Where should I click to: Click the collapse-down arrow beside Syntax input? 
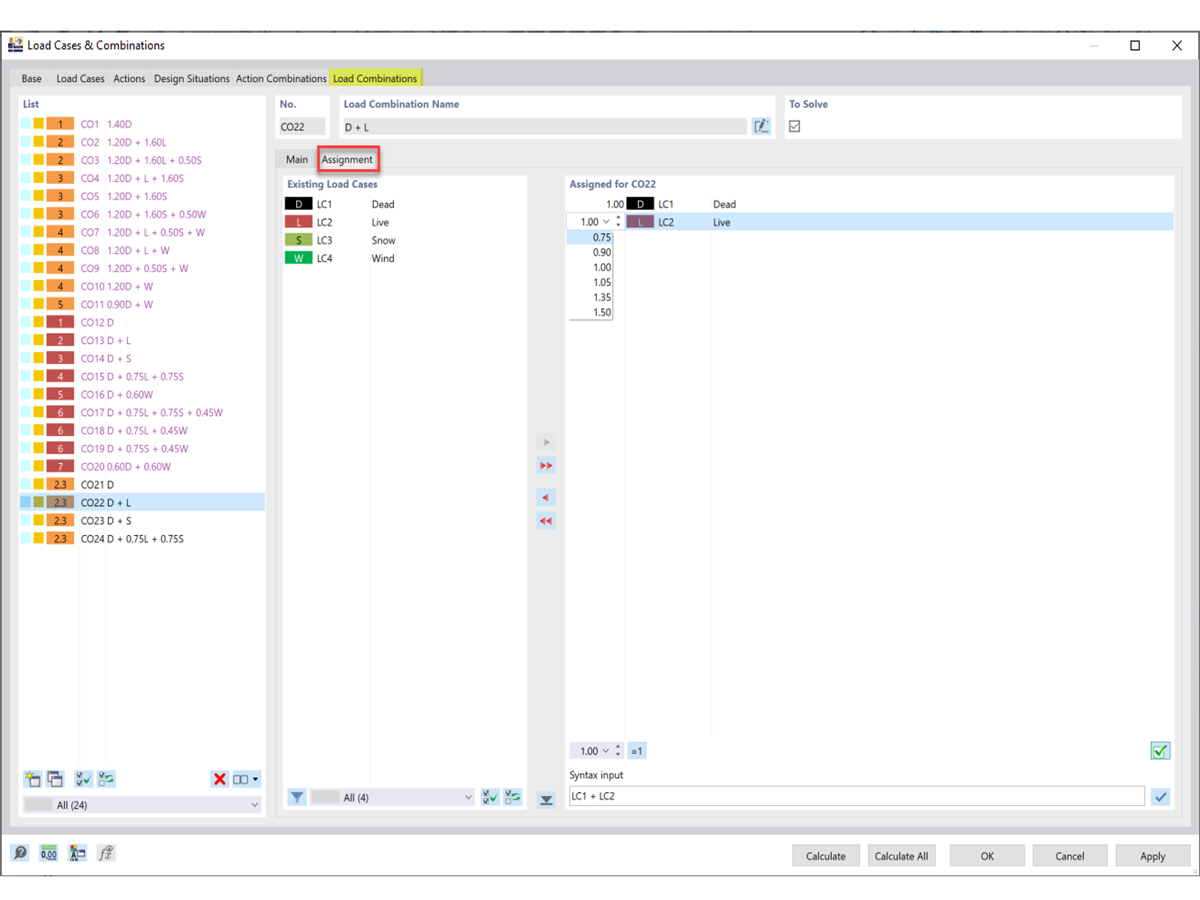[546, 800]
